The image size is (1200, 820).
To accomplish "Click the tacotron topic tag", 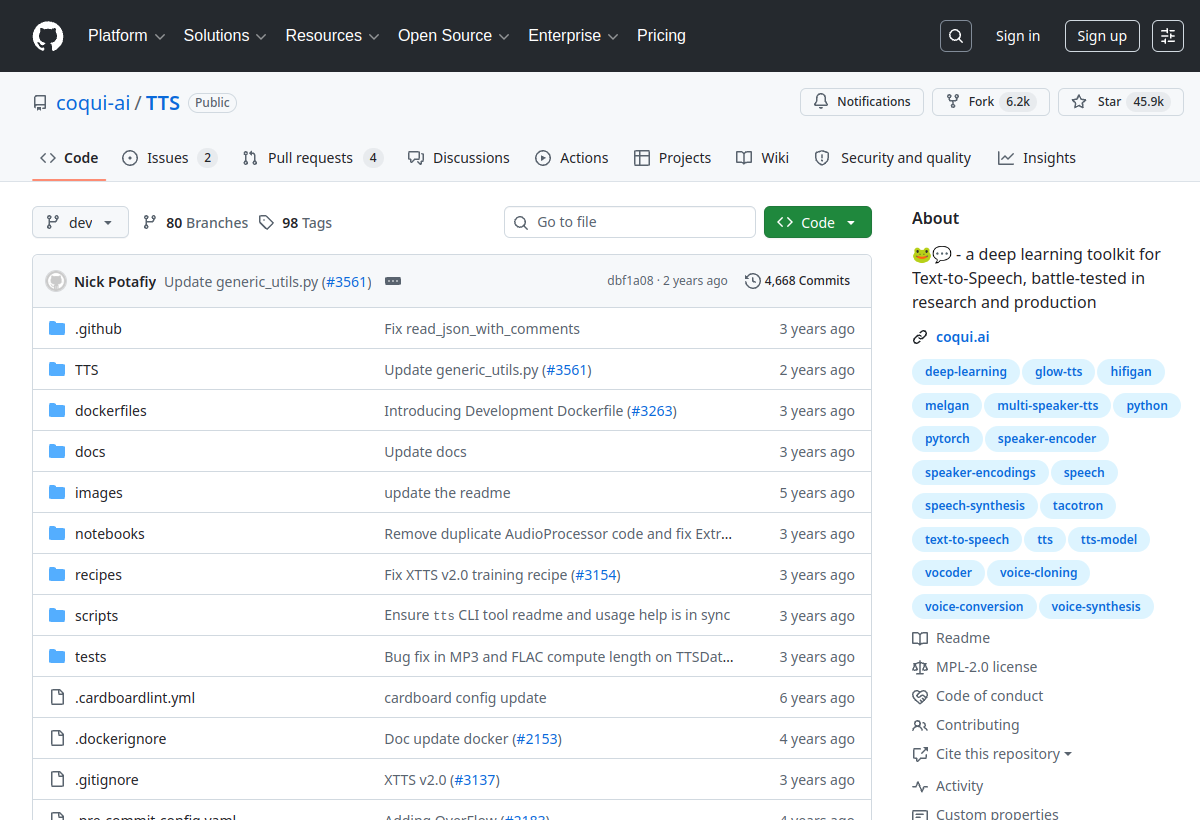I will (1078, 506).
